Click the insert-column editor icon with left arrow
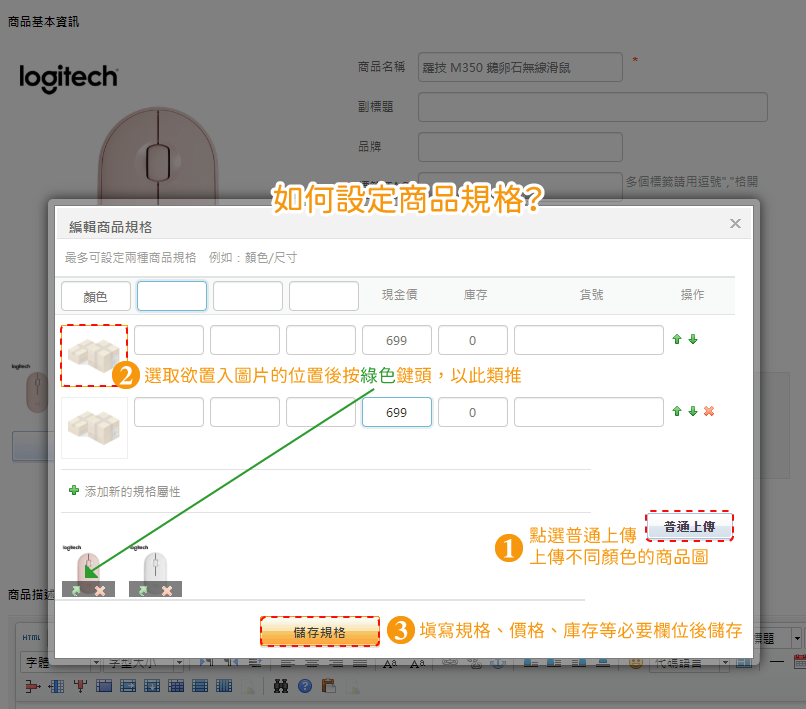 (x=57, y=686)
